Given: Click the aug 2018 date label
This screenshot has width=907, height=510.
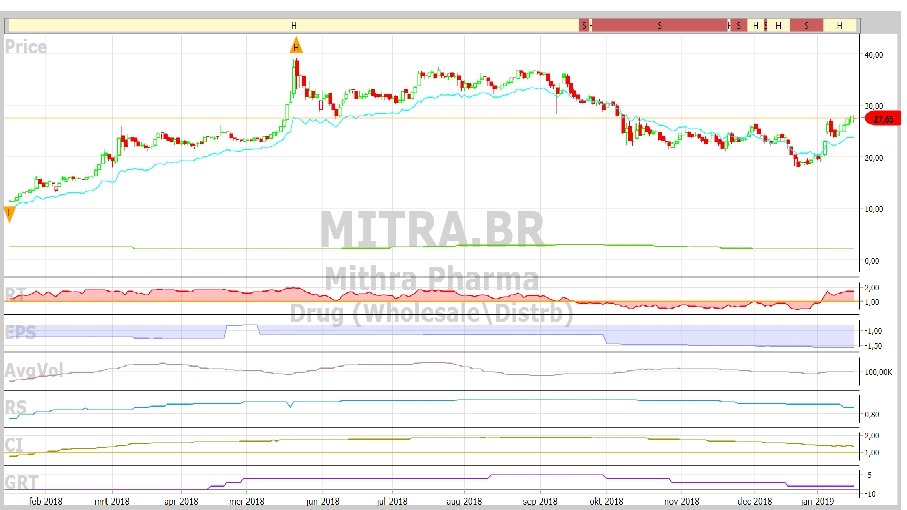Looking at the screenshot, I should point(464,501).
